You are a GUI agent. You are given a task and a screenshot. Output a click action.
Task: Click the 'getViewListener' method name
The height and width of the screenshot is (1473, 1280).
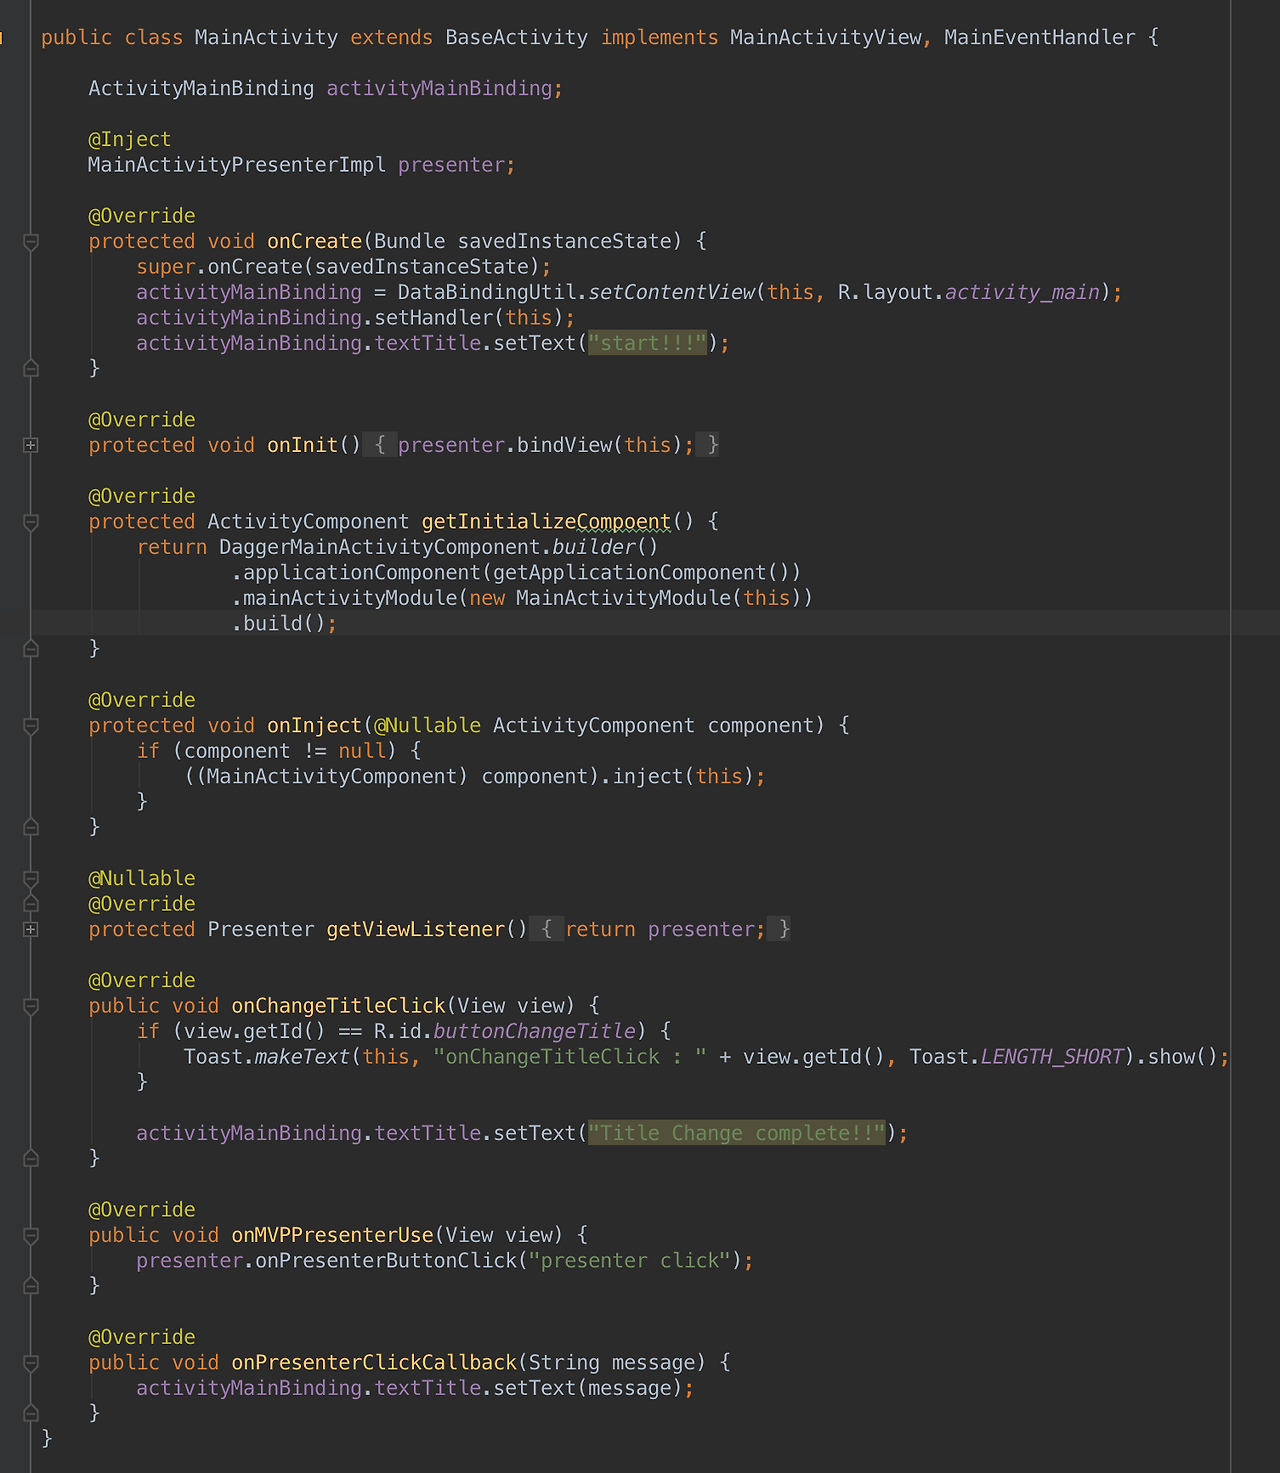(x=416, y=929)
